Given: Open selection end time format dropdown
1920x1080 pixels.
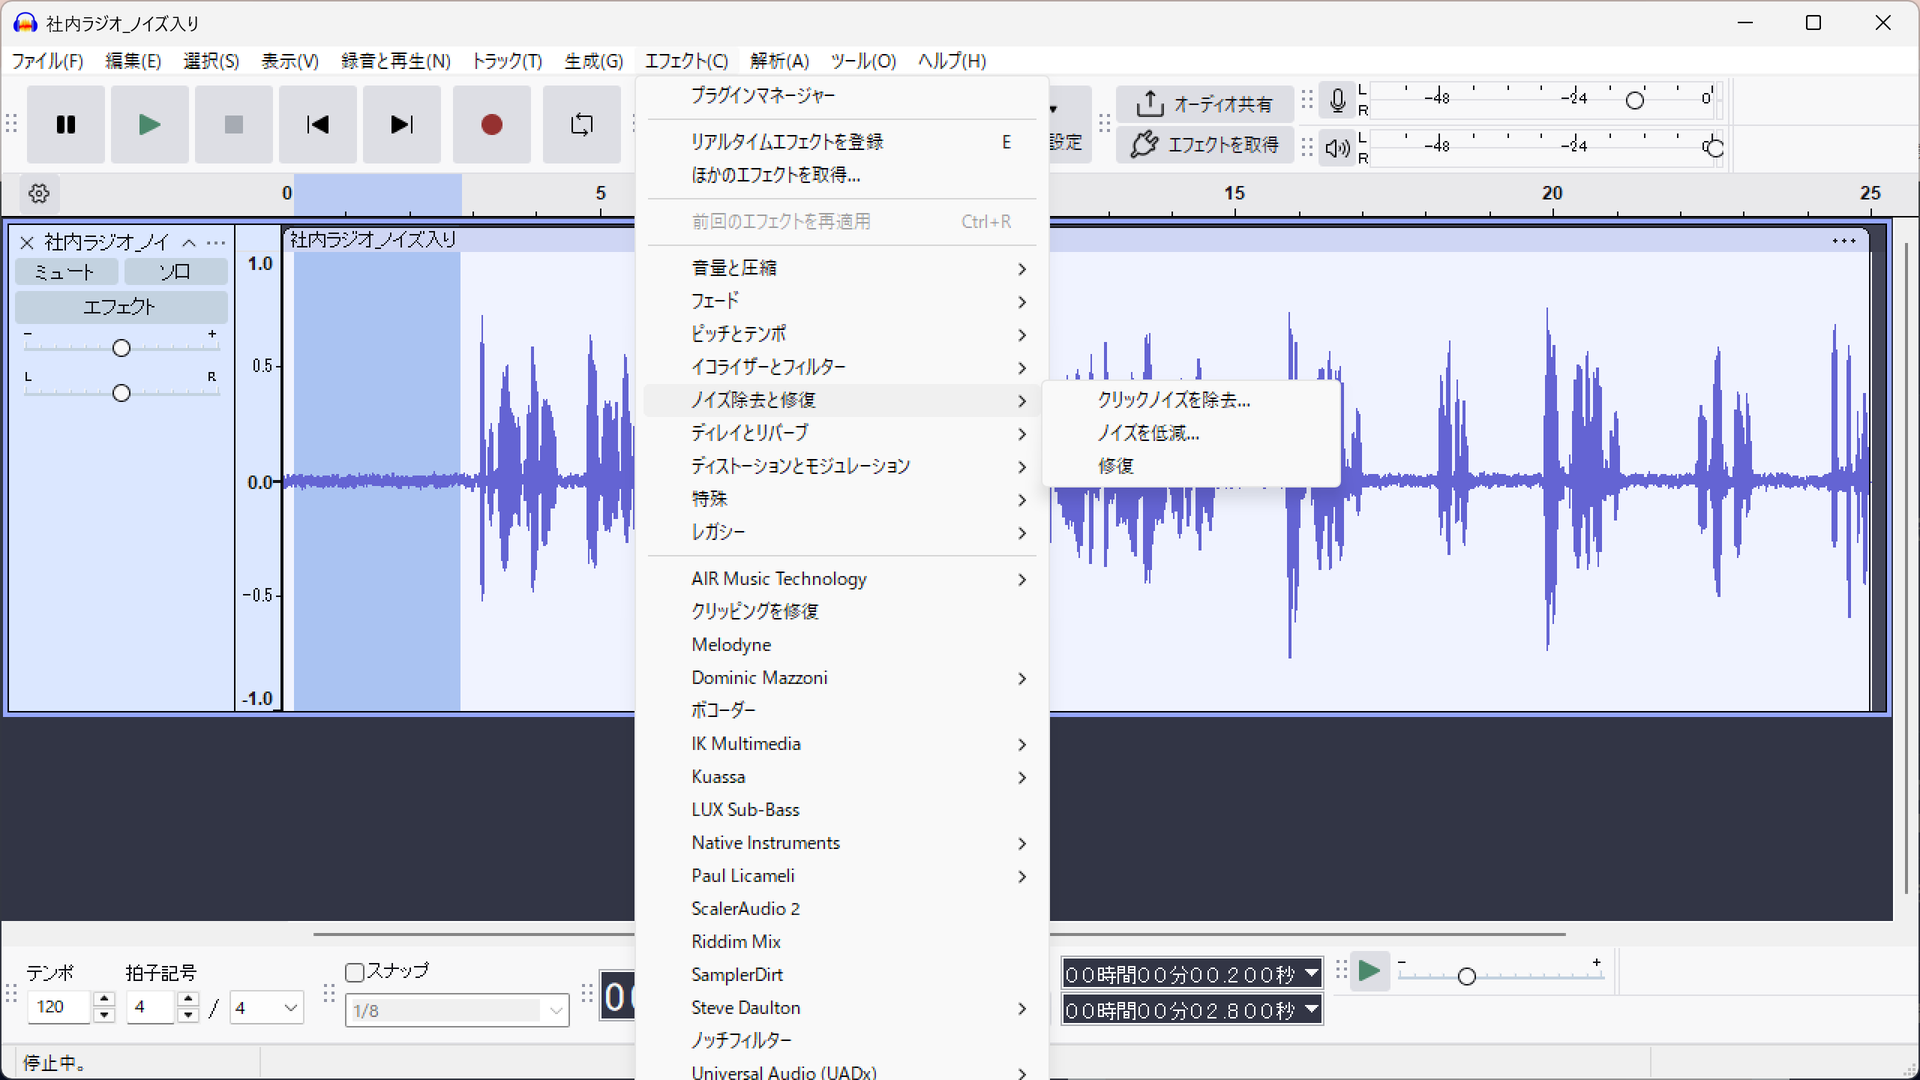Looking at the screenshot, I should pyautogui.click(x=1311, y=1010).
